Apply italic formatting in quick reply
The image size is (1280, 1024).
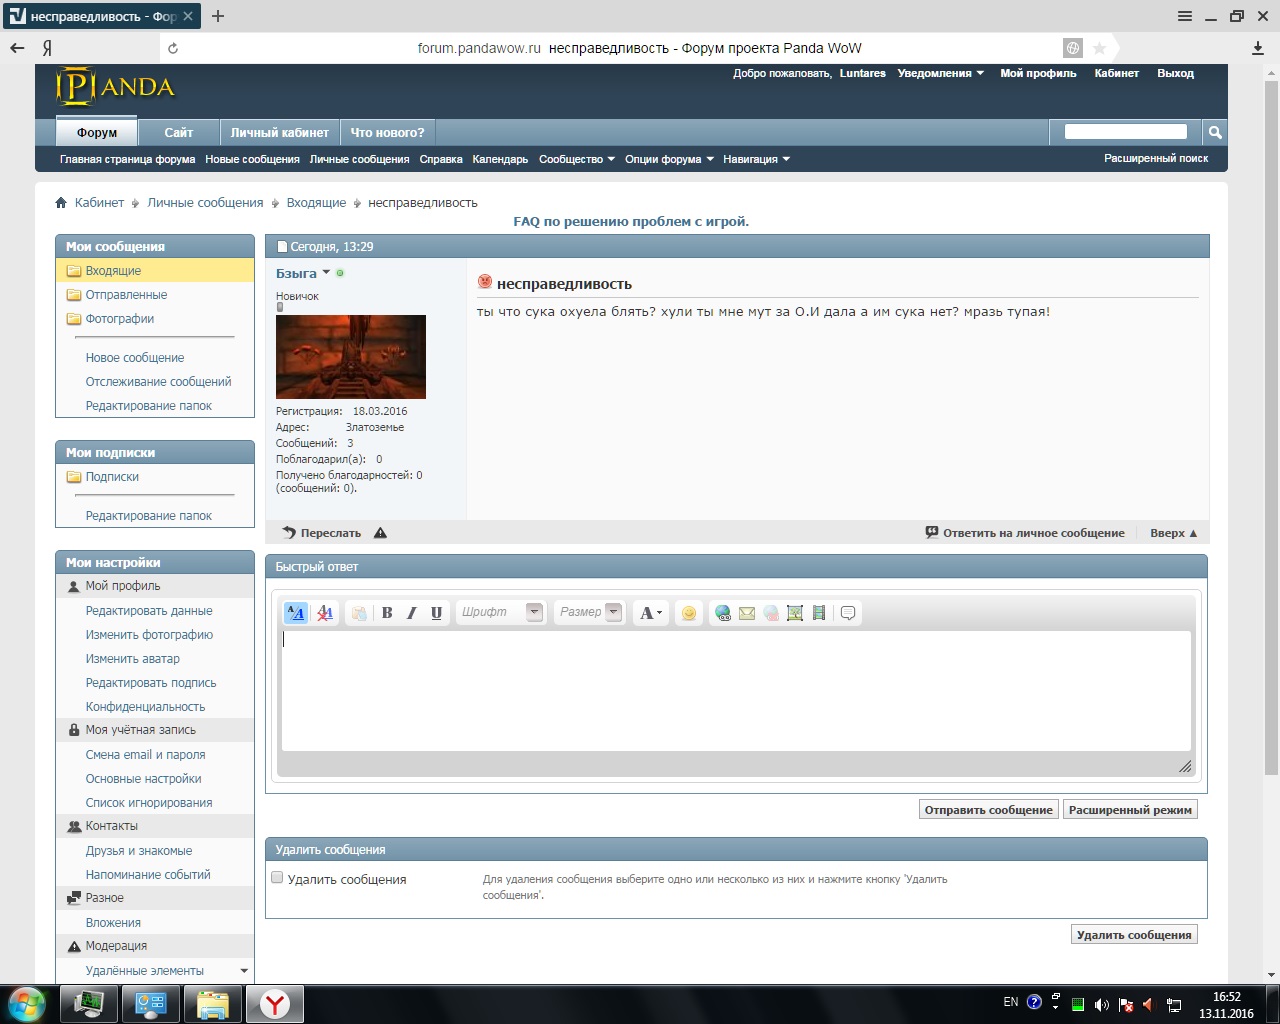(x=411, y=613)
